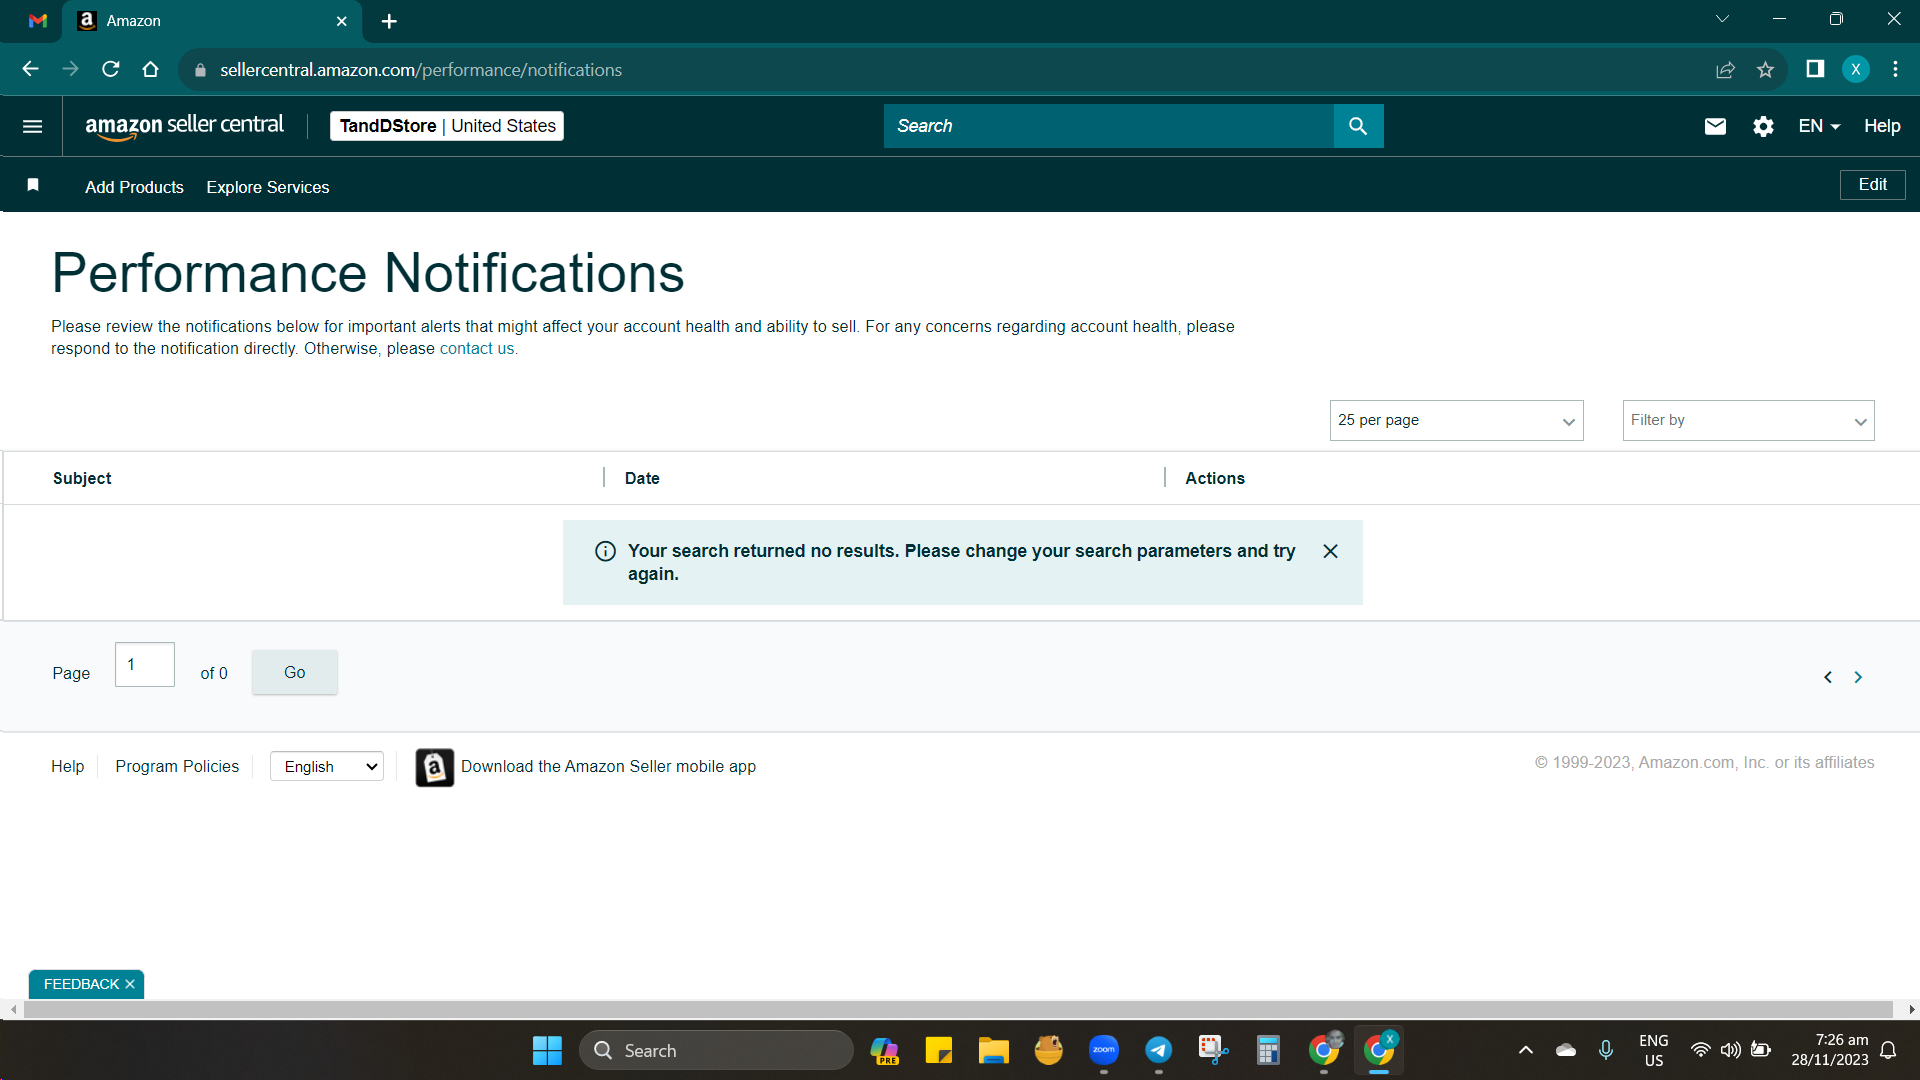Click the page number input box

point(145,664)
